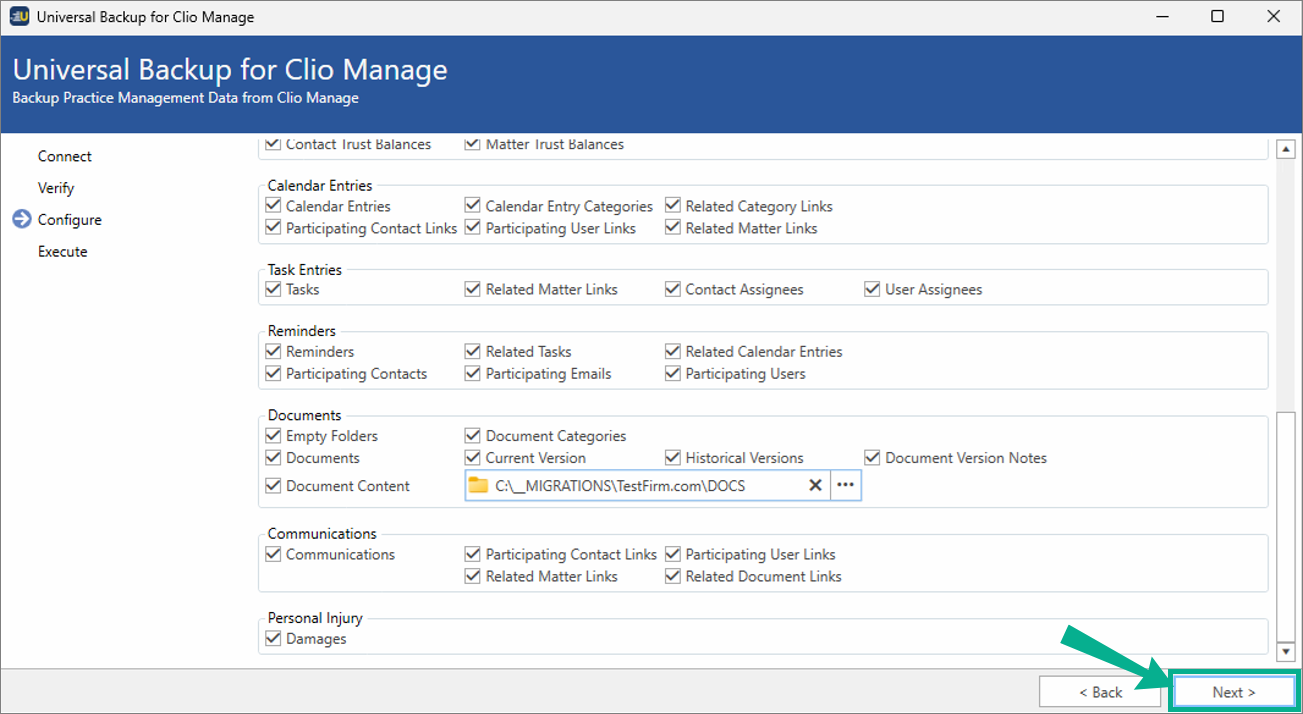The height and width of the screenshot is (714, 1303).
Task: Toggle Participating User Links under Calendar Entries
Action: (x=473, y=228)
